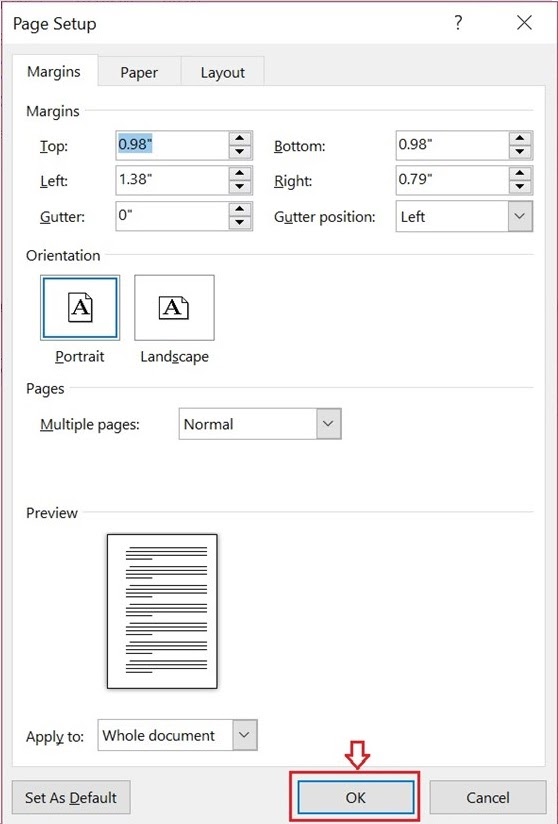Select the Landscape orientation icon
This screenshot has height=824, width=558.
tap(174, 308)
